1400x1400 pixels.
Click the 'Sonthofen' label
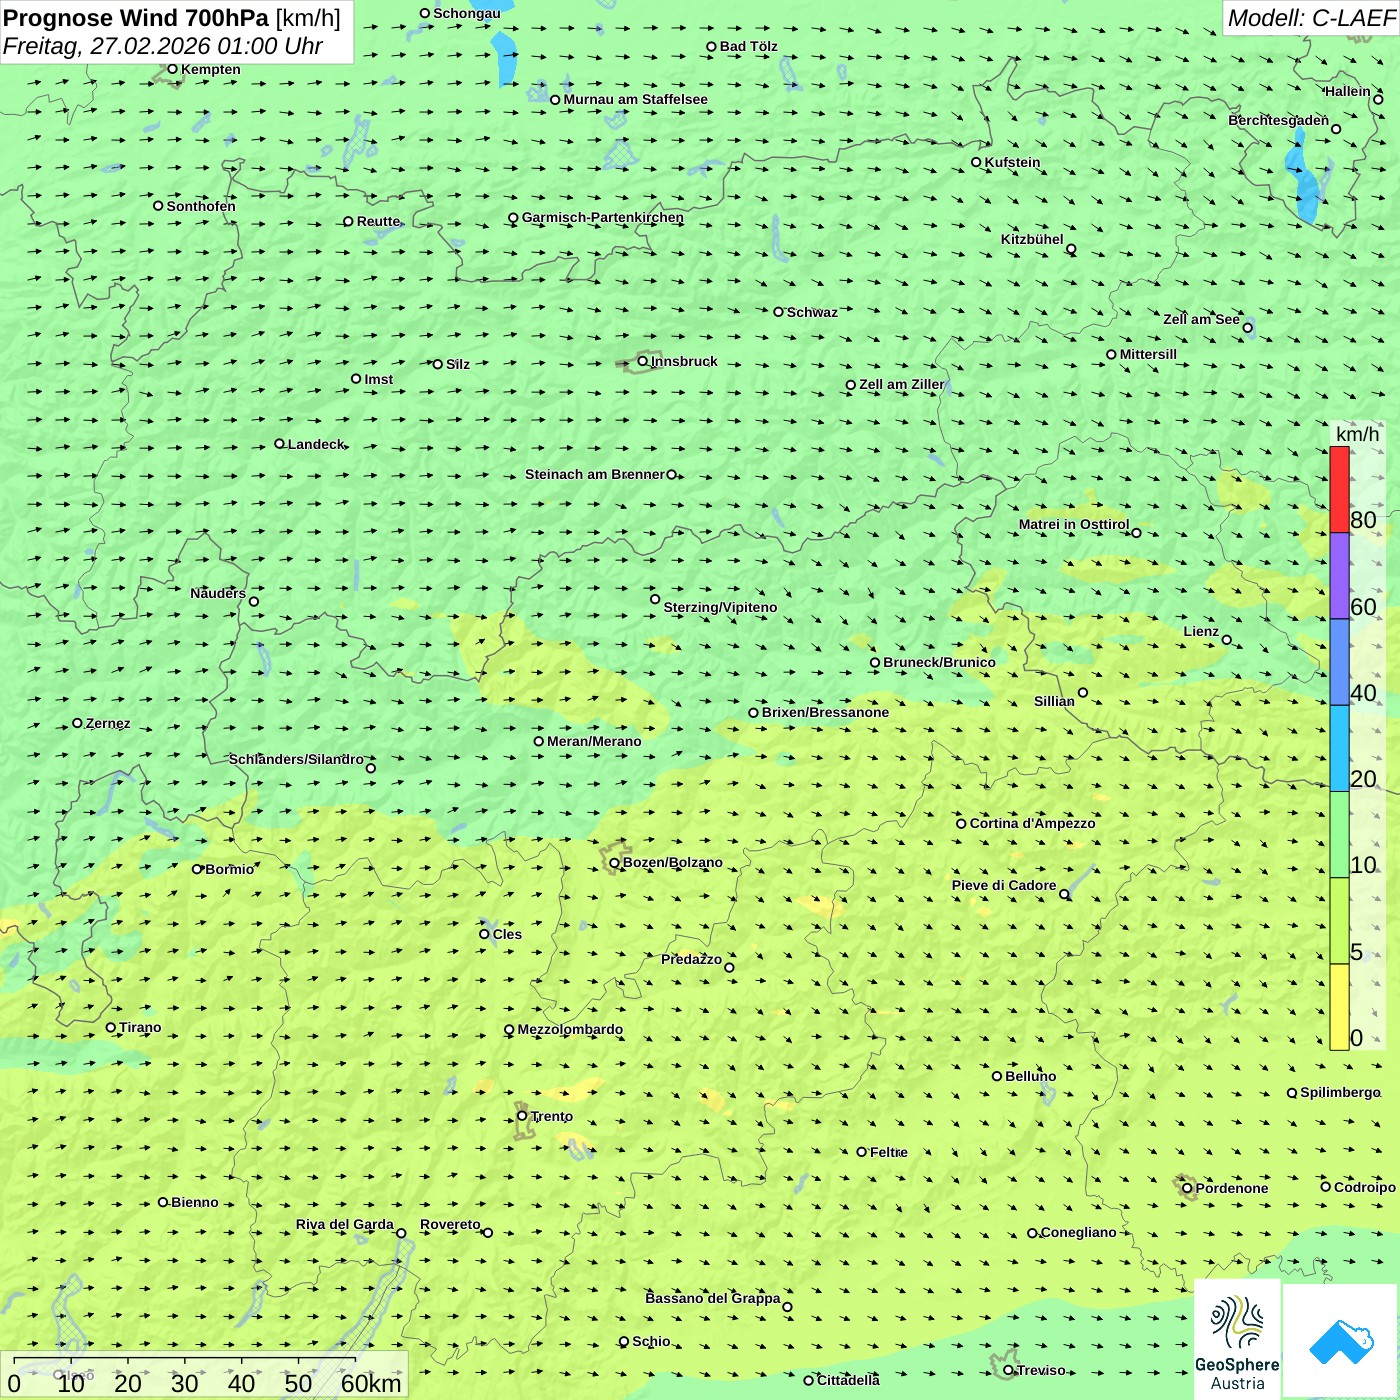[x=201, y=206]
